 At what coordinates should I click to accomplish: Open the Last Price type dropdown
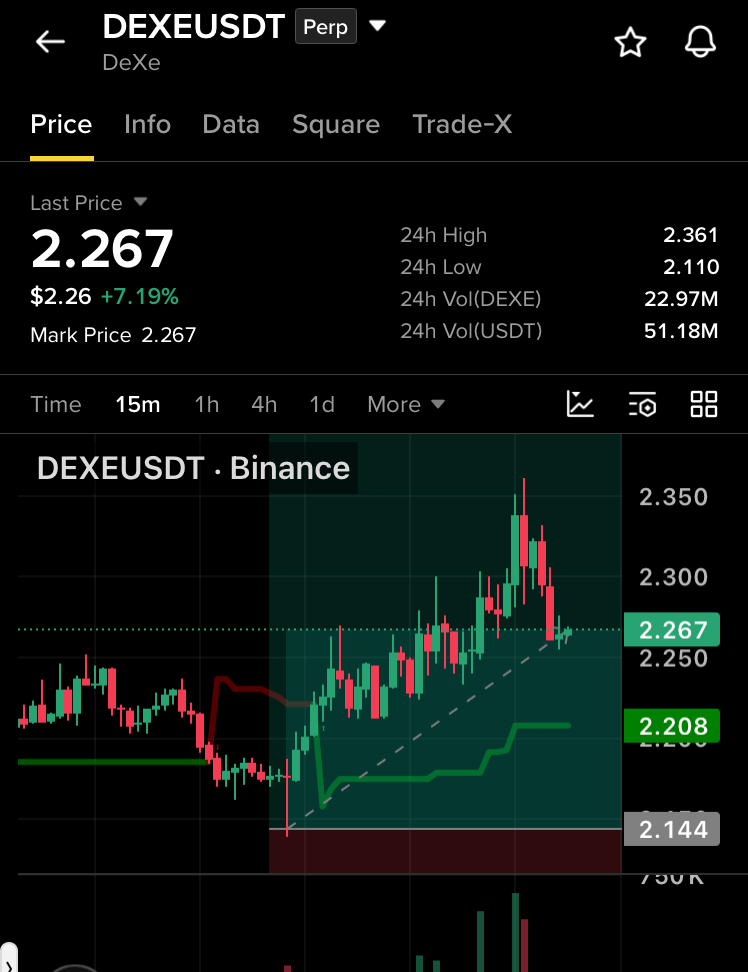(x=141, y=202)
